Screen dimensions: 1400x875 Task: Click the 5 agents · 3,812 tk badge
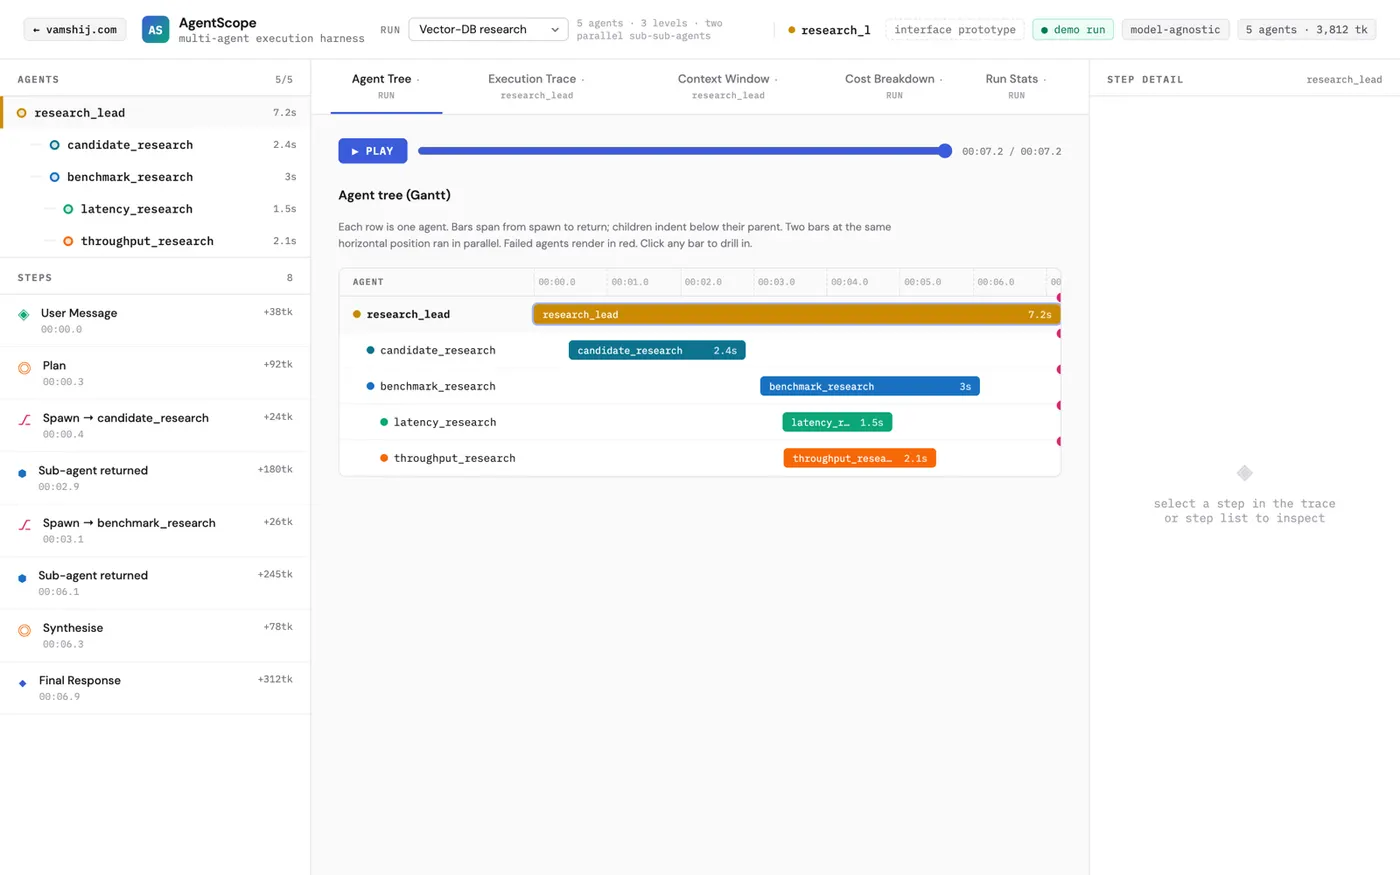click(x=1306, y=30)
